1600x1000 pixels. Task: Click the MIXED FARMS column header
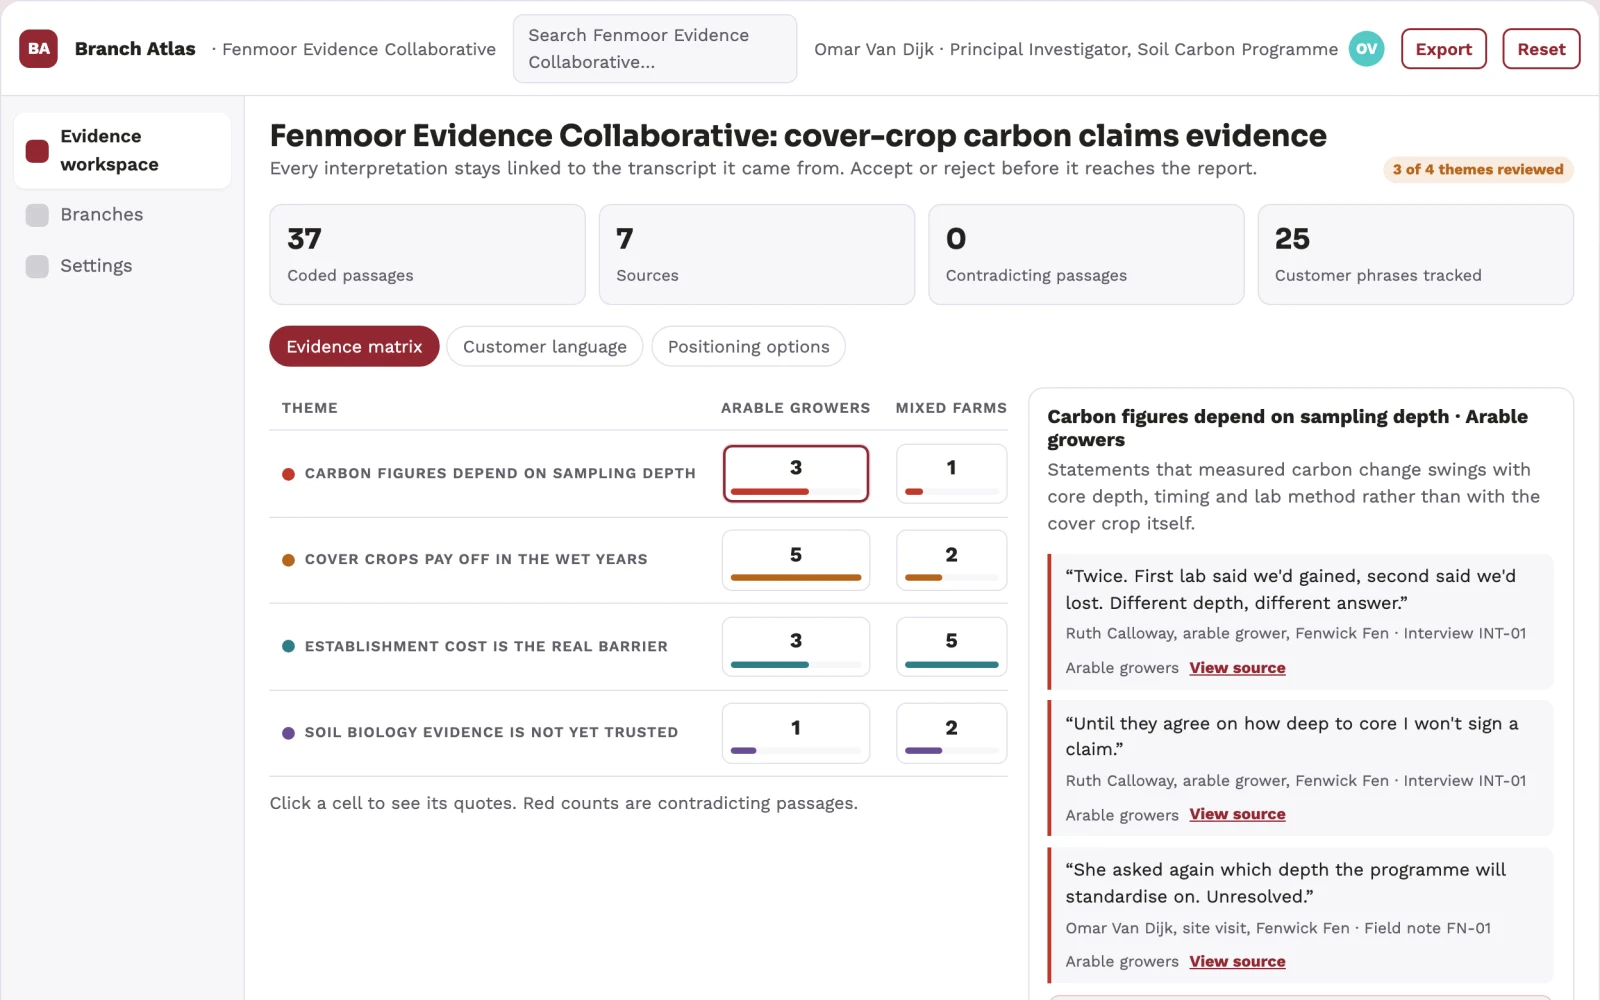click(x=951, y=408)
